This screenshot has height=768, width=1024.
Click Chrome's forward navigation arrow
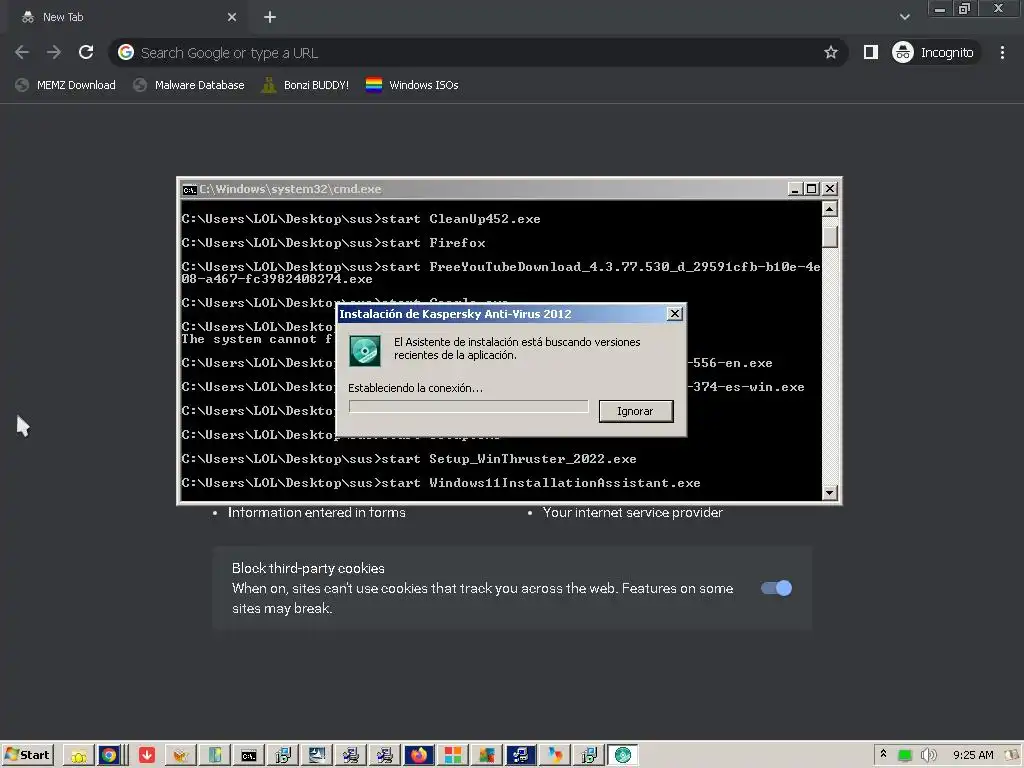[x=54, y=52]
